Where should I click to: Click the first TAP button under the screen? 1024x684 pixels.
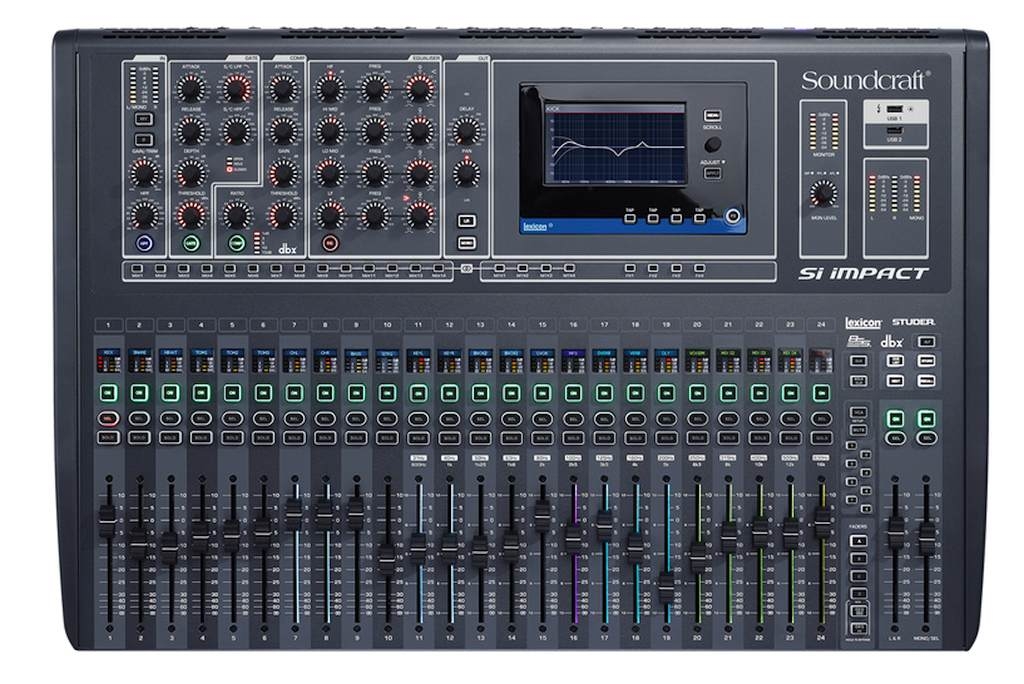[x=629, y=216]
